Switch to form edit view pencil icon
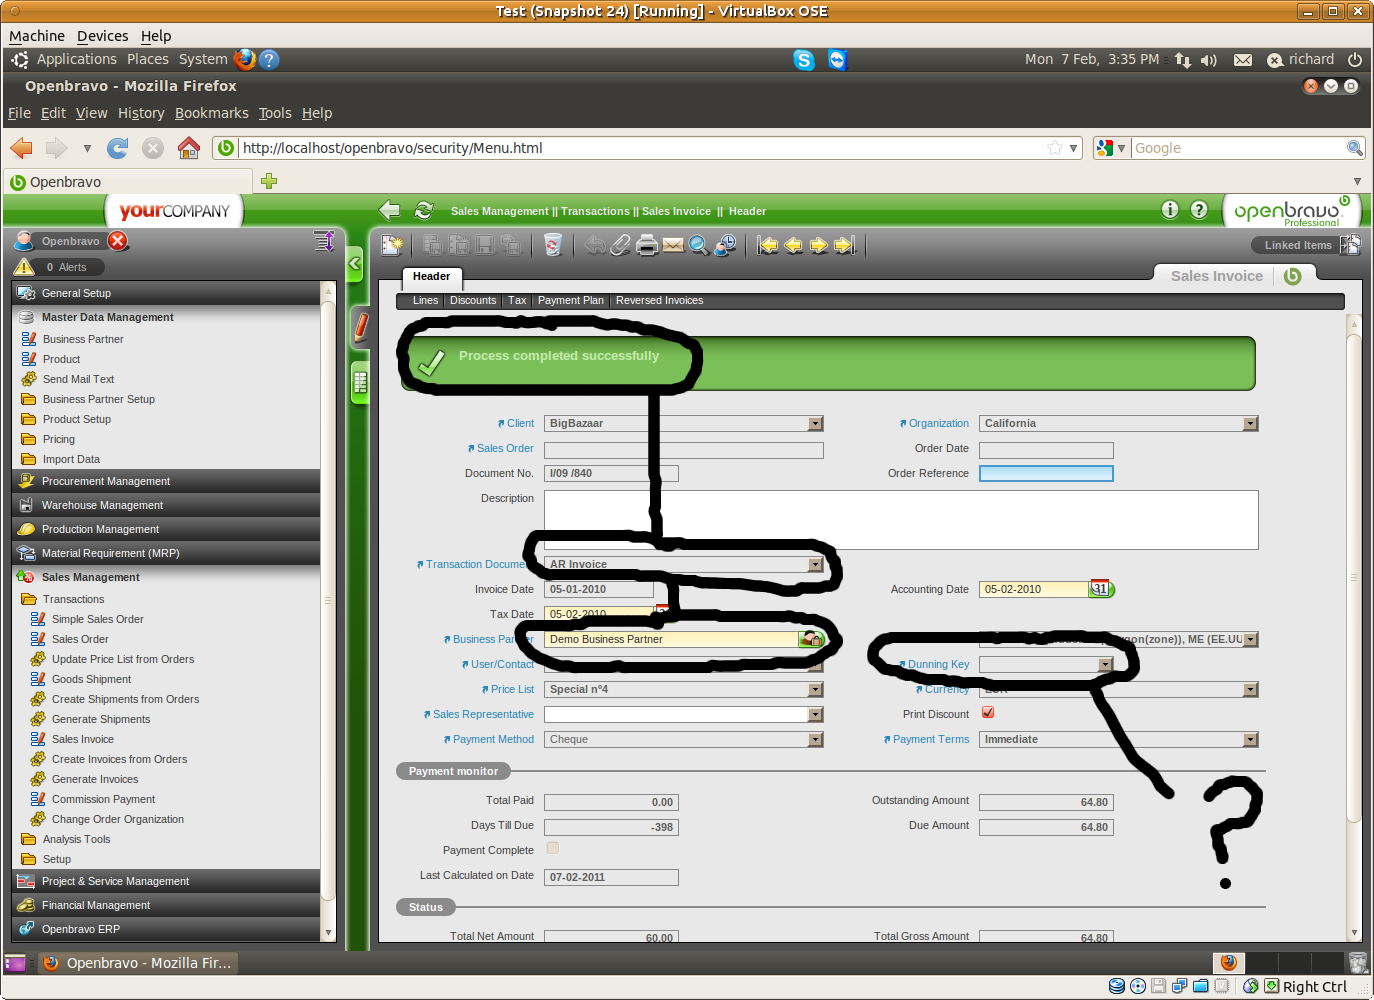 [361, 327]
